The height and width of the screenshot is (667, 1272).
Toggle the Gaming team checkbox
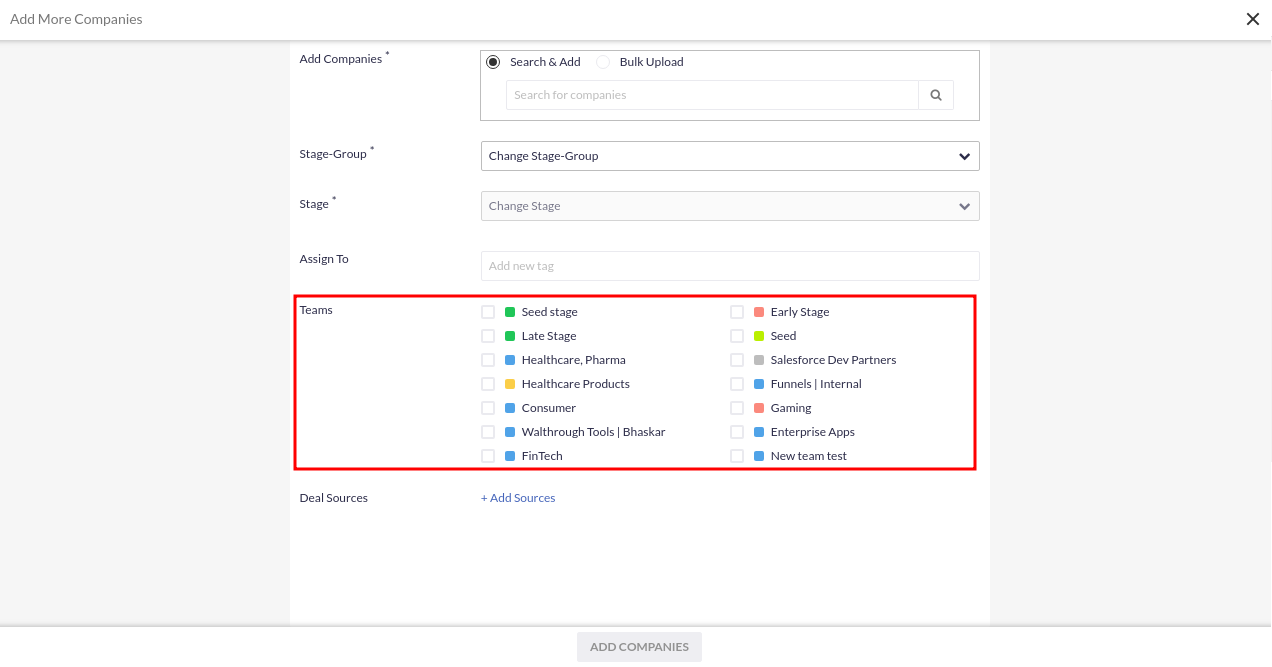pyautogui.click(x=737, y=408)
